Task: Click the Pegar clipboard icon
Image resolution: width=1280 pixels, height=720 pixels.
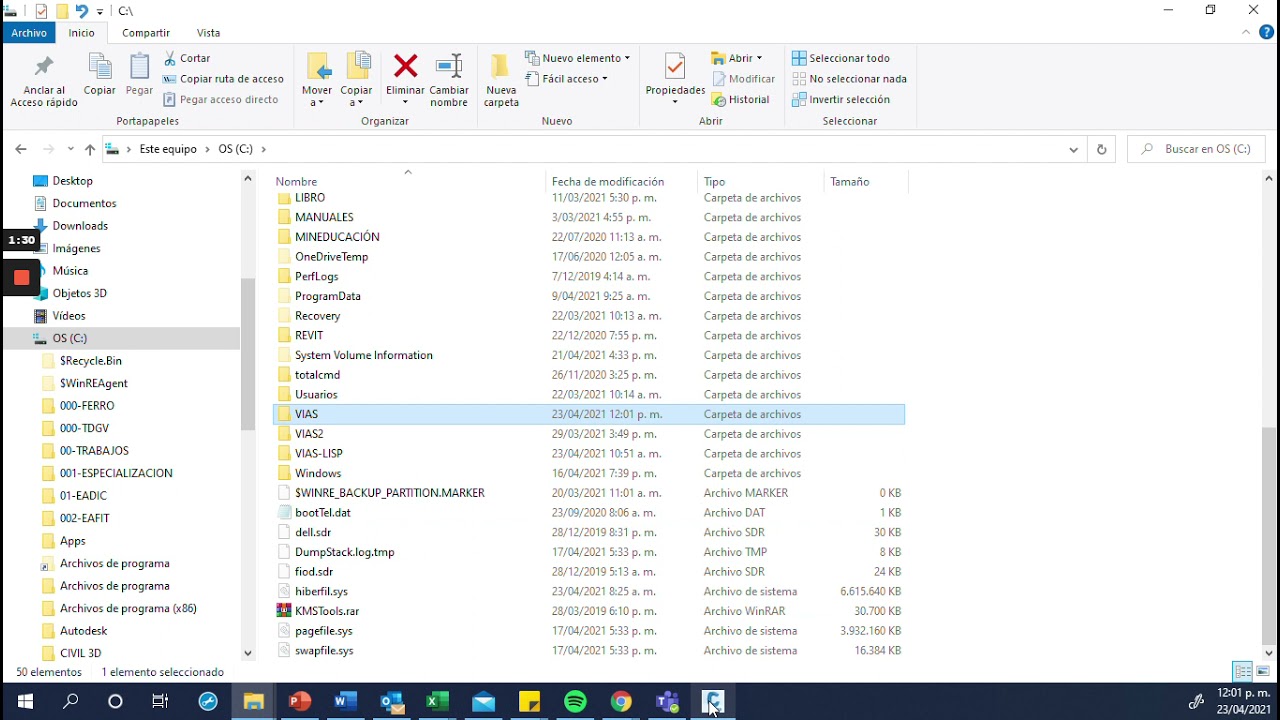Action: tap(139, 67)
